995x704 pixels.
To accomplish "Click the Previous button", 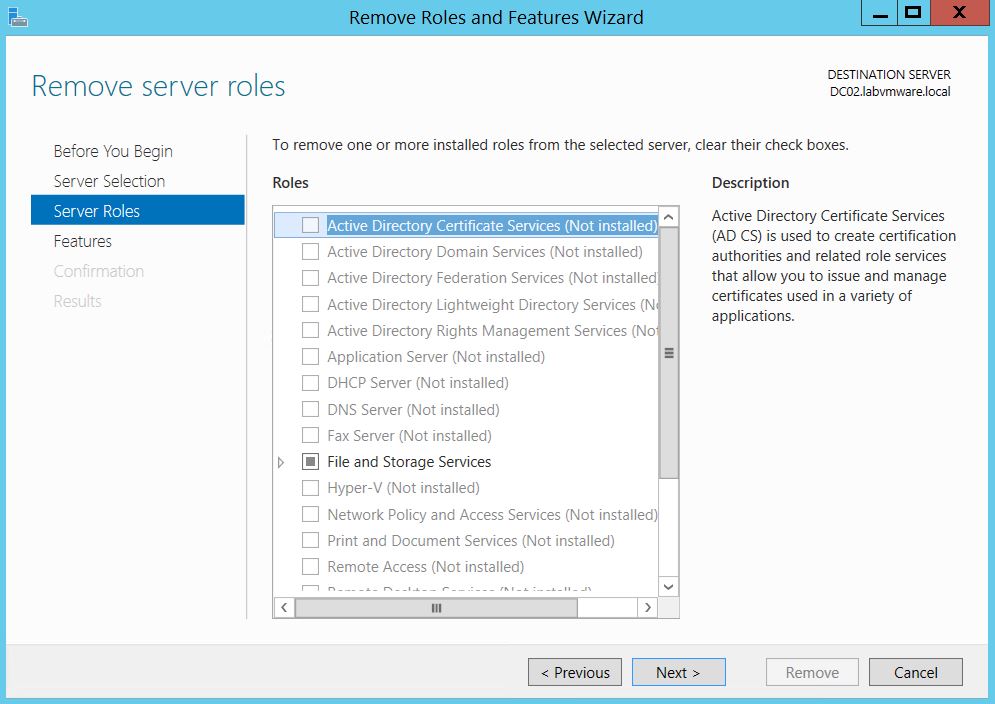I will (575, 672).
